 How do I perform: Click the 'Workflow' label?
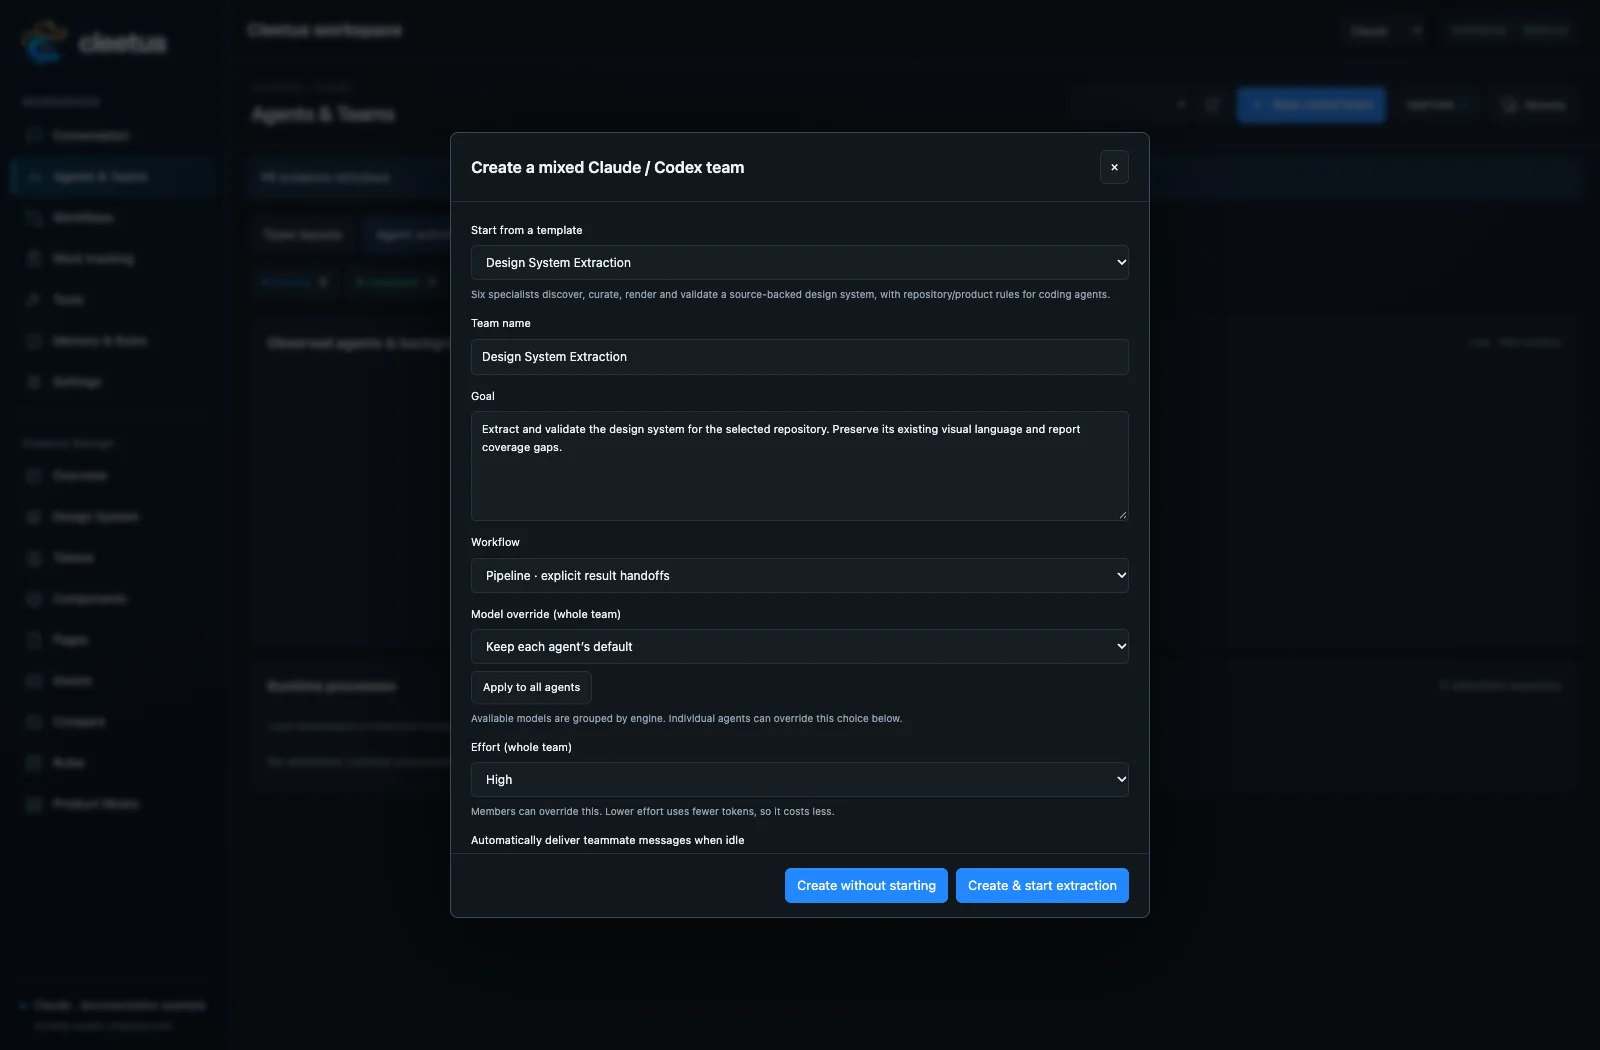click(496, 542)
